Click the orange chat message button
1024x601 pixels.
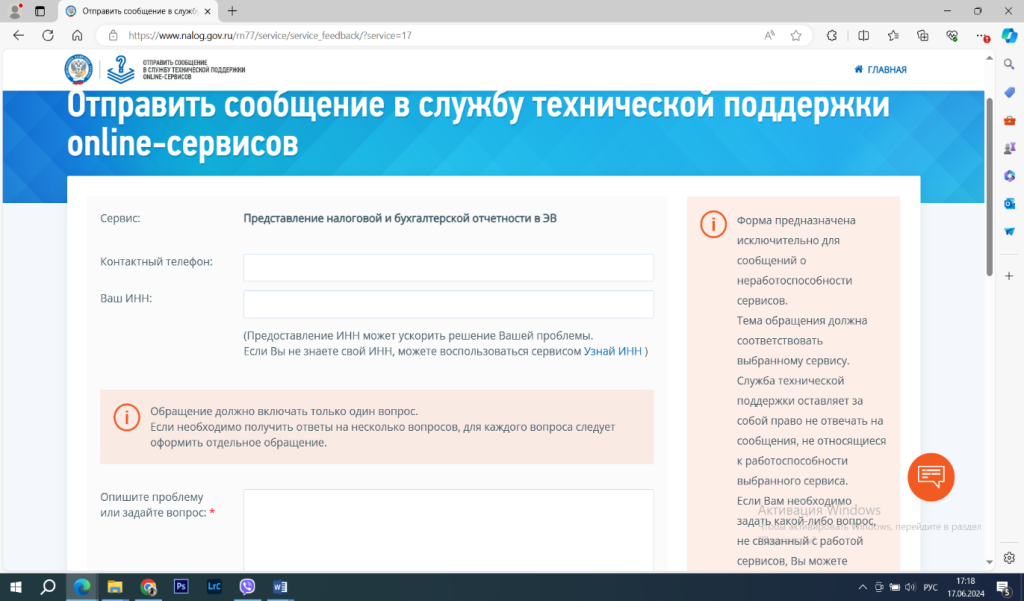pyautogui.click(x=930, y=477)
